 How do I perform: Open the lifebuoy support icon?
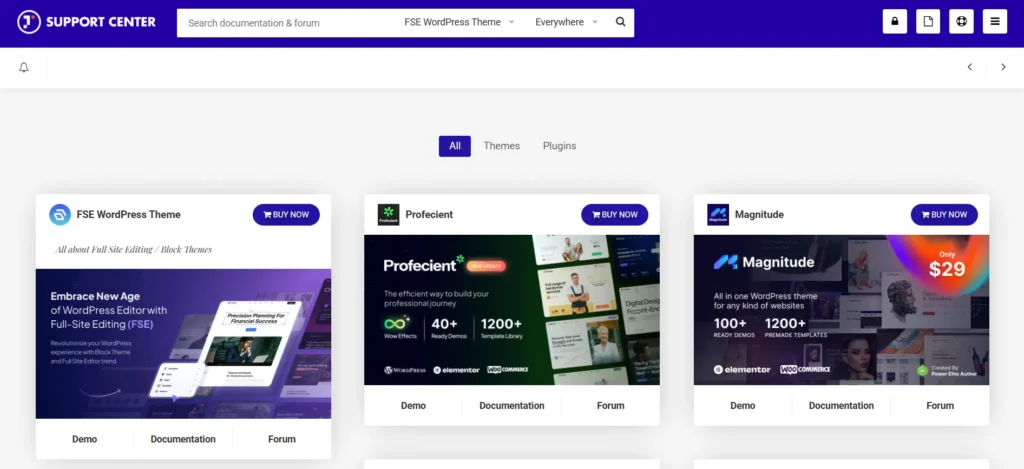[961, 22]
